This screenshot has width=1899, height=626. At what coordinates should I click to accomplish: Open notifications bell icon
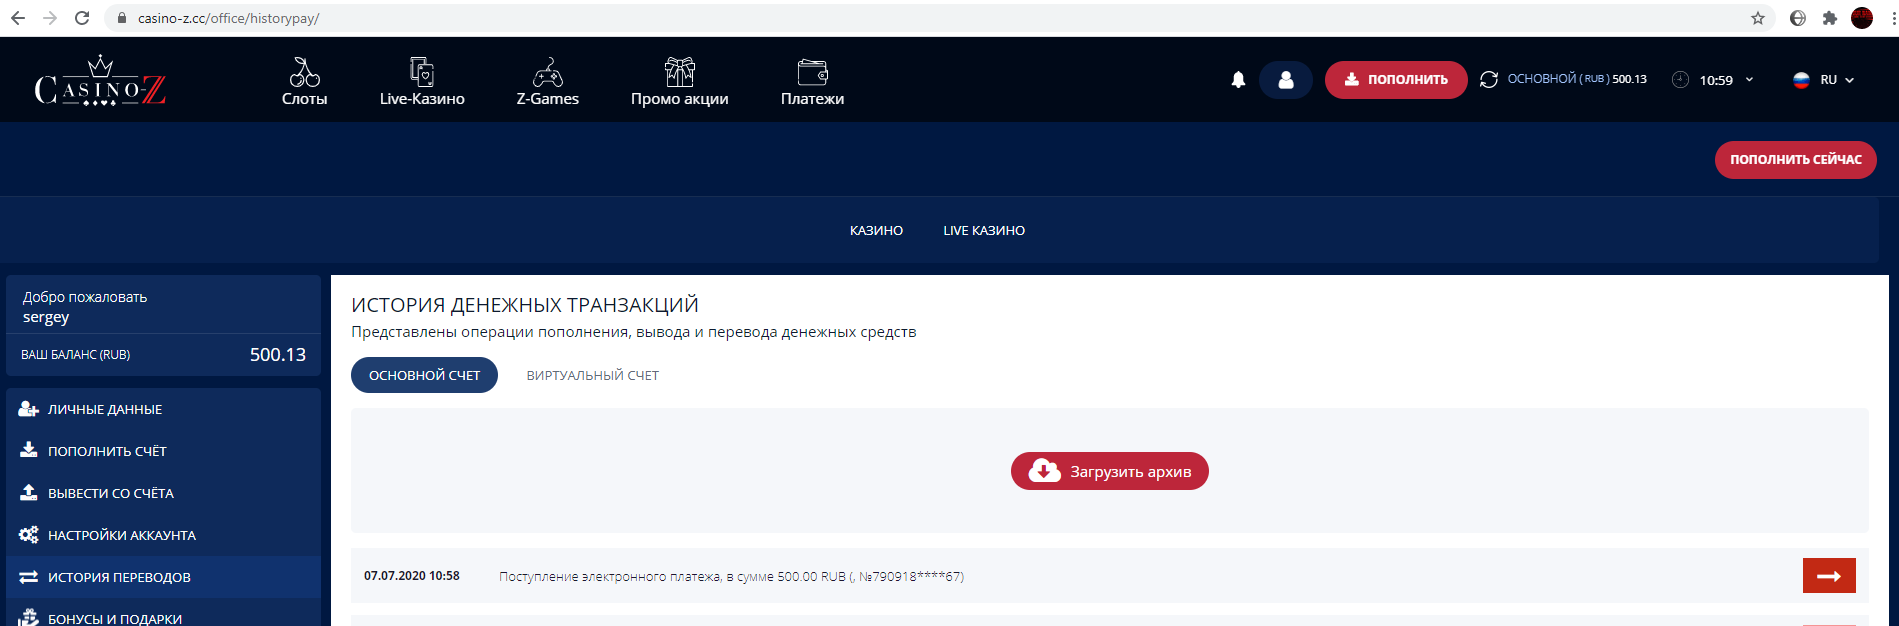(x=1238, y=80)
